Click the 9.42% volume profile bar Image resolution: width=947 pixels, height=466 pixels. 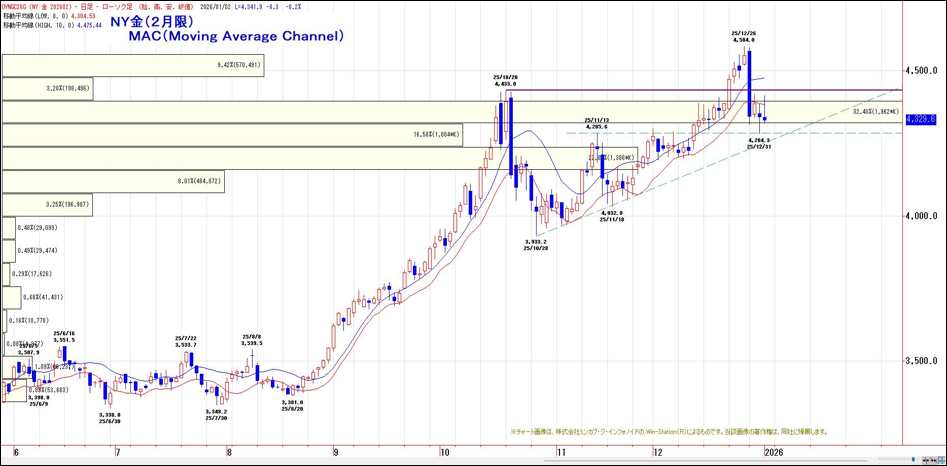pos(132,66)
